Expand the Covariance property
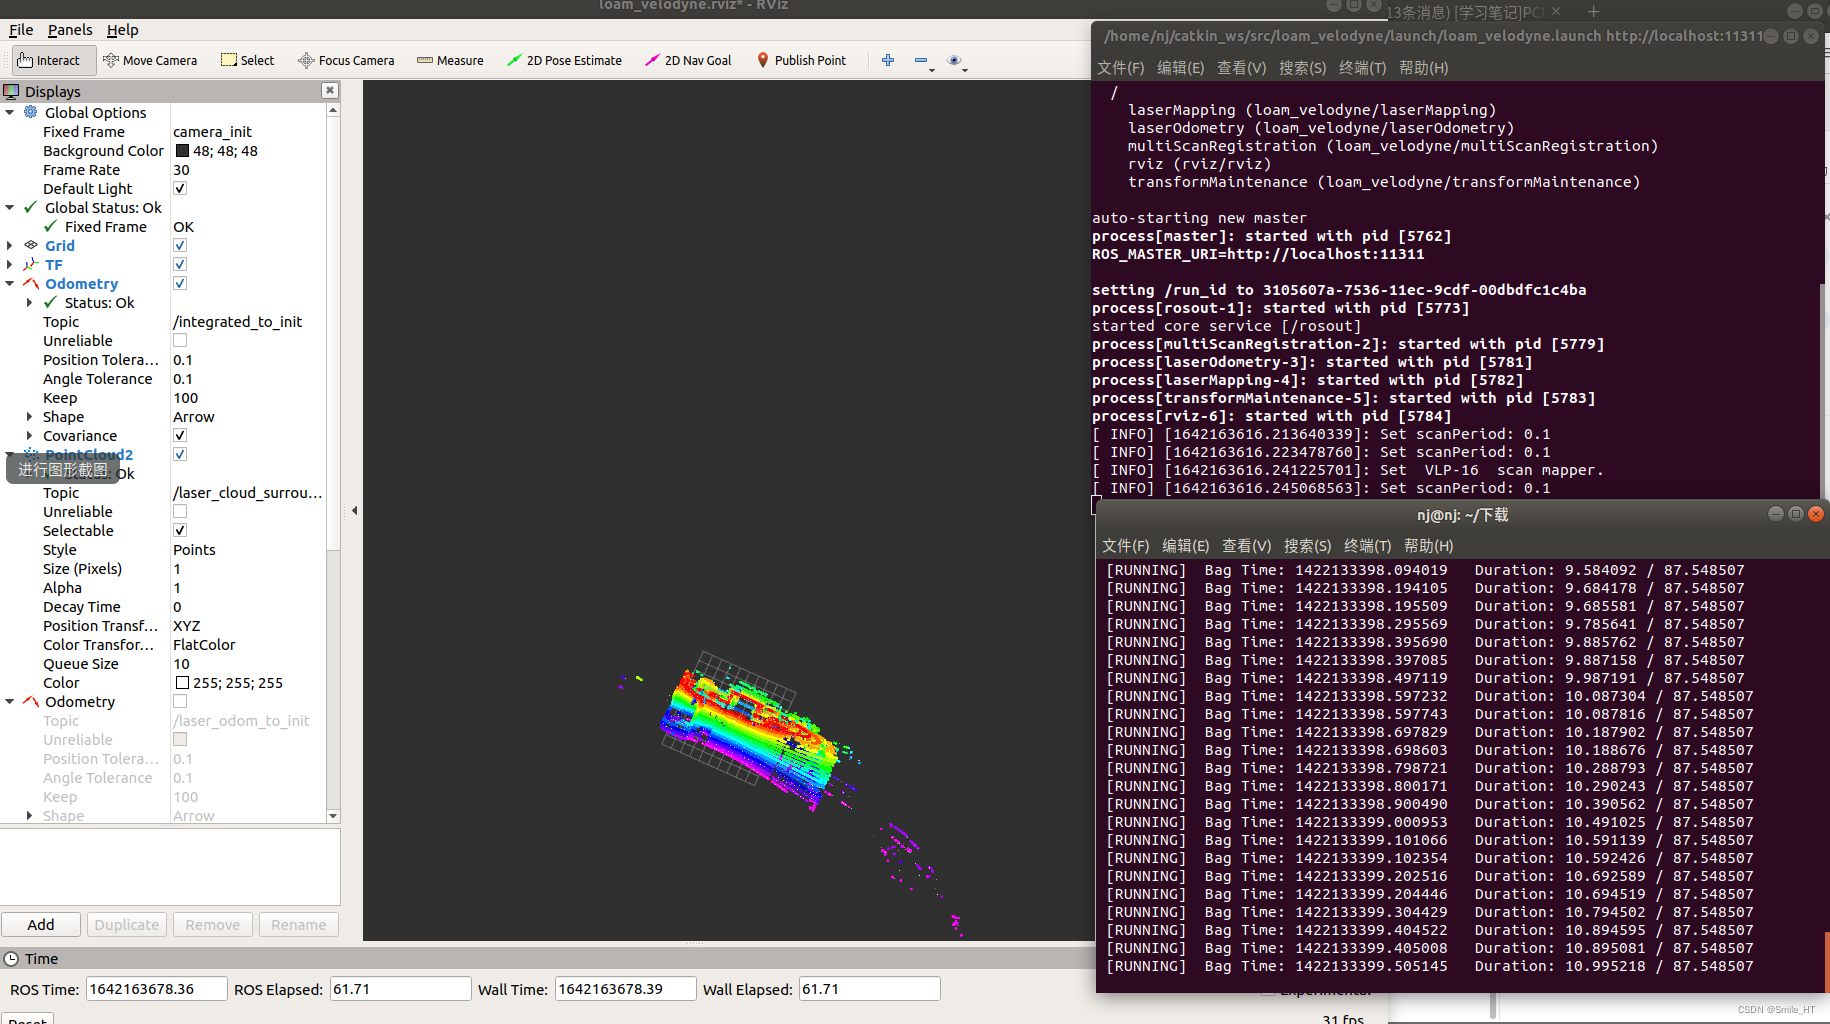 point(29,435)
